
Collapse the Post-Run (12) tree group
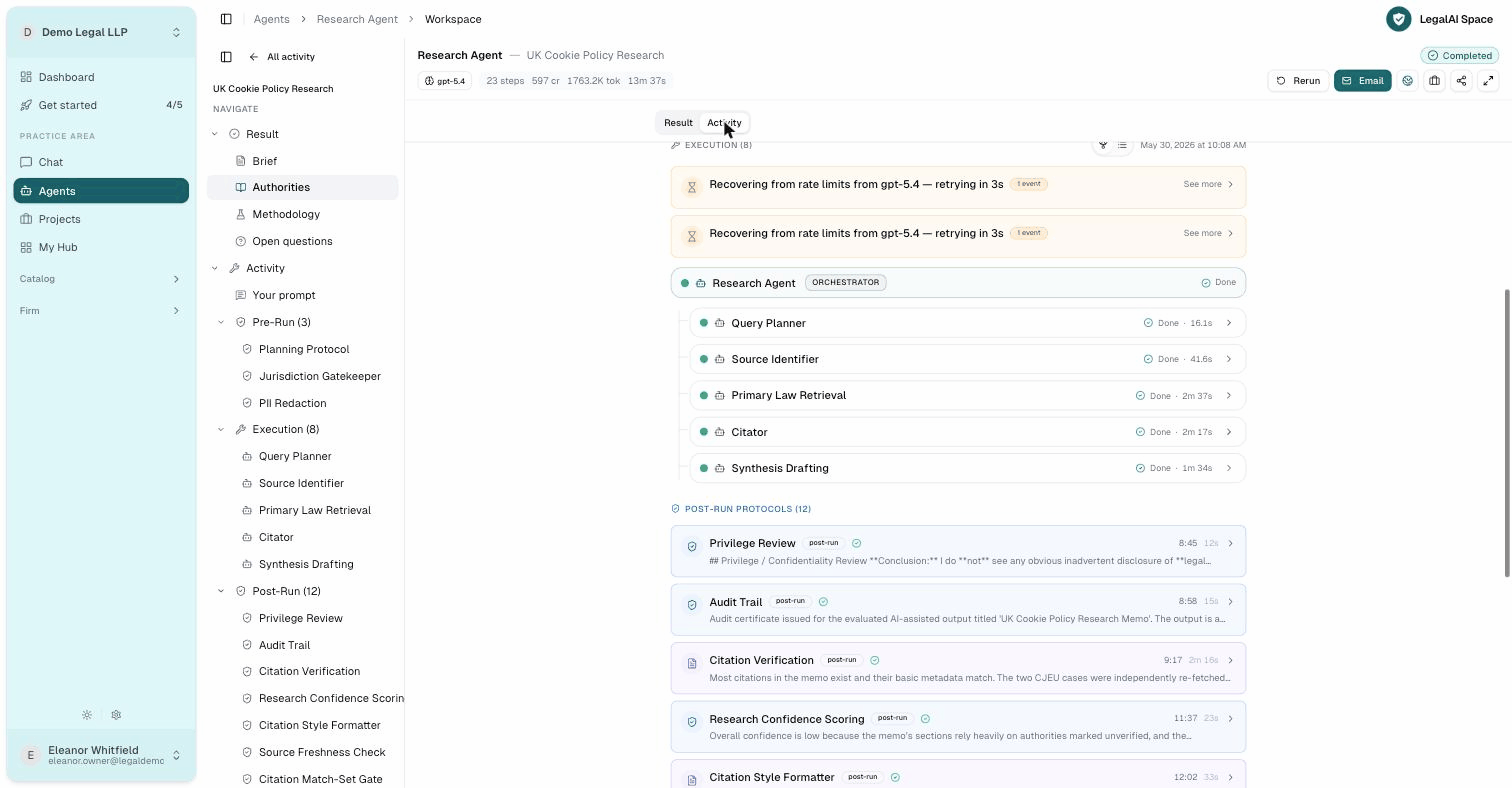(221, 591)
